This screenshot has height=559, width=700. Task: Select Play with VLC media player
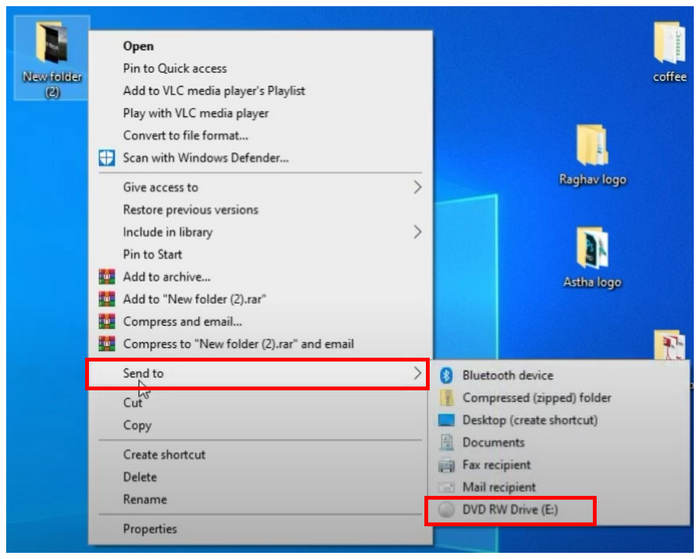pyautogui.click(x=260, y=113)
